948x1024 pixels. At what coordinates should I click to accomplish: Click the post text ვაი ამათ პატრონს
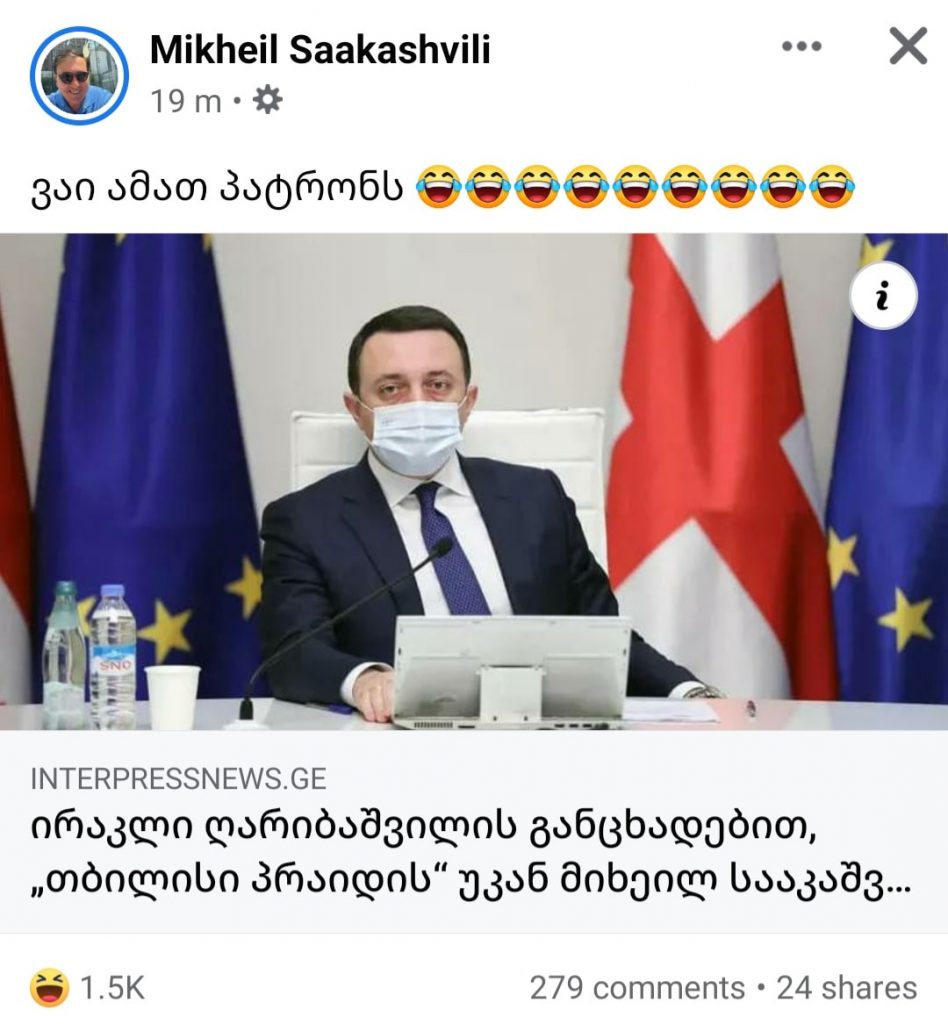[x=216, y=187]
